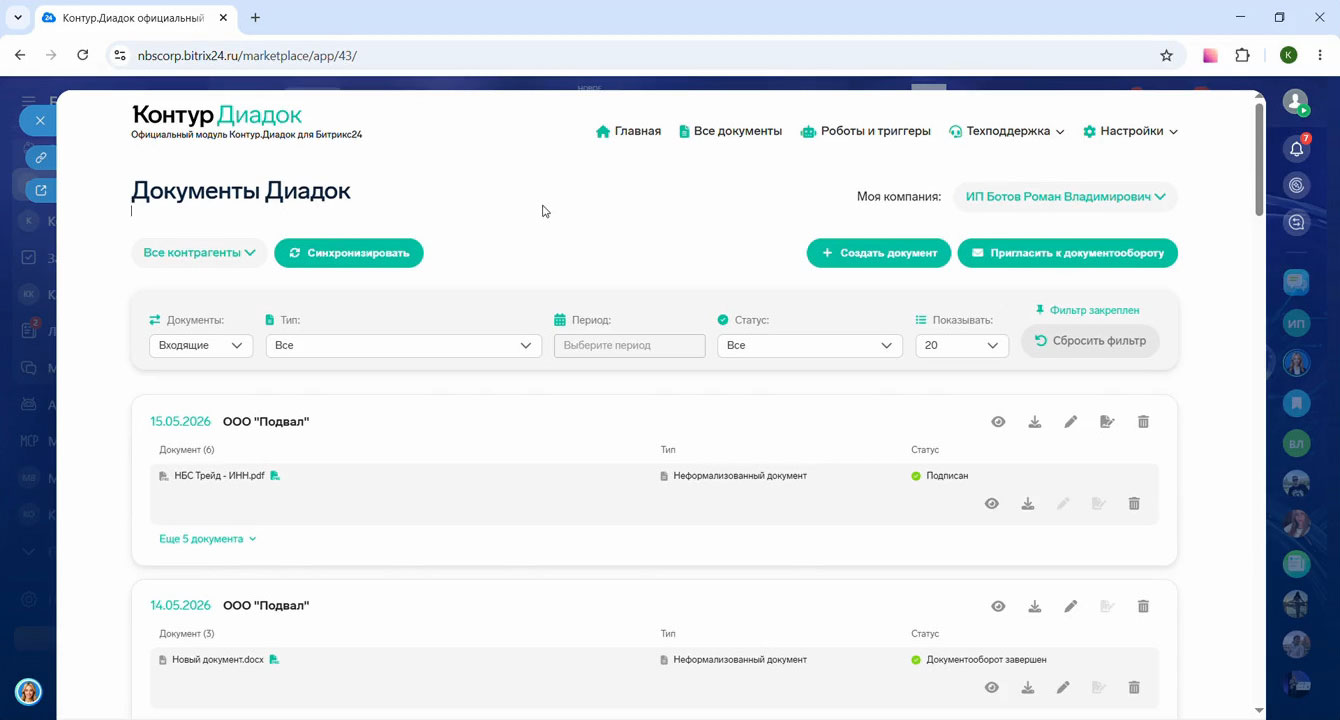The width and height of the screenshot is (1340, 720).
Task: View the Новый документ.docx document
Action: pyautogui.click(x=991, y=688)
